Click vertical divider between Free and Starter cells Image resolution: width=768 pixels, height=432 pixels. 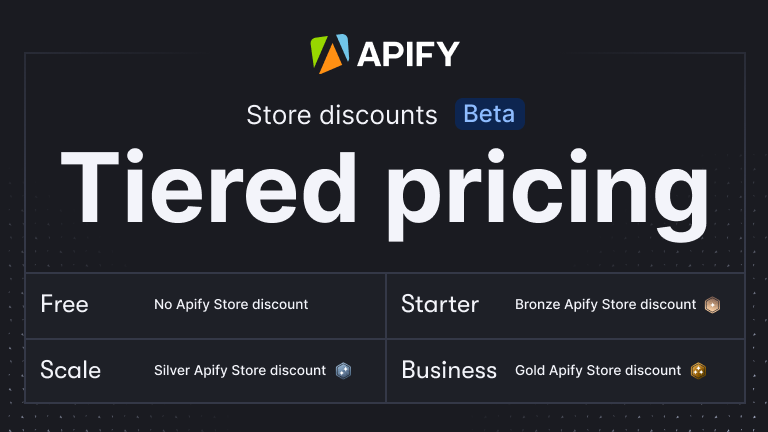[x=385, y=305]
